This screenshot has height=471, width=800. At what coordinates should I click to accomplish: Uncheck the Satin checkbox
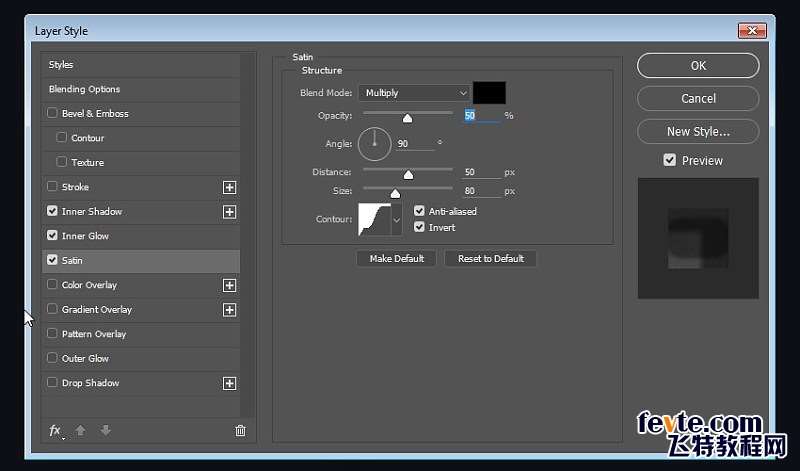(52, 260)
